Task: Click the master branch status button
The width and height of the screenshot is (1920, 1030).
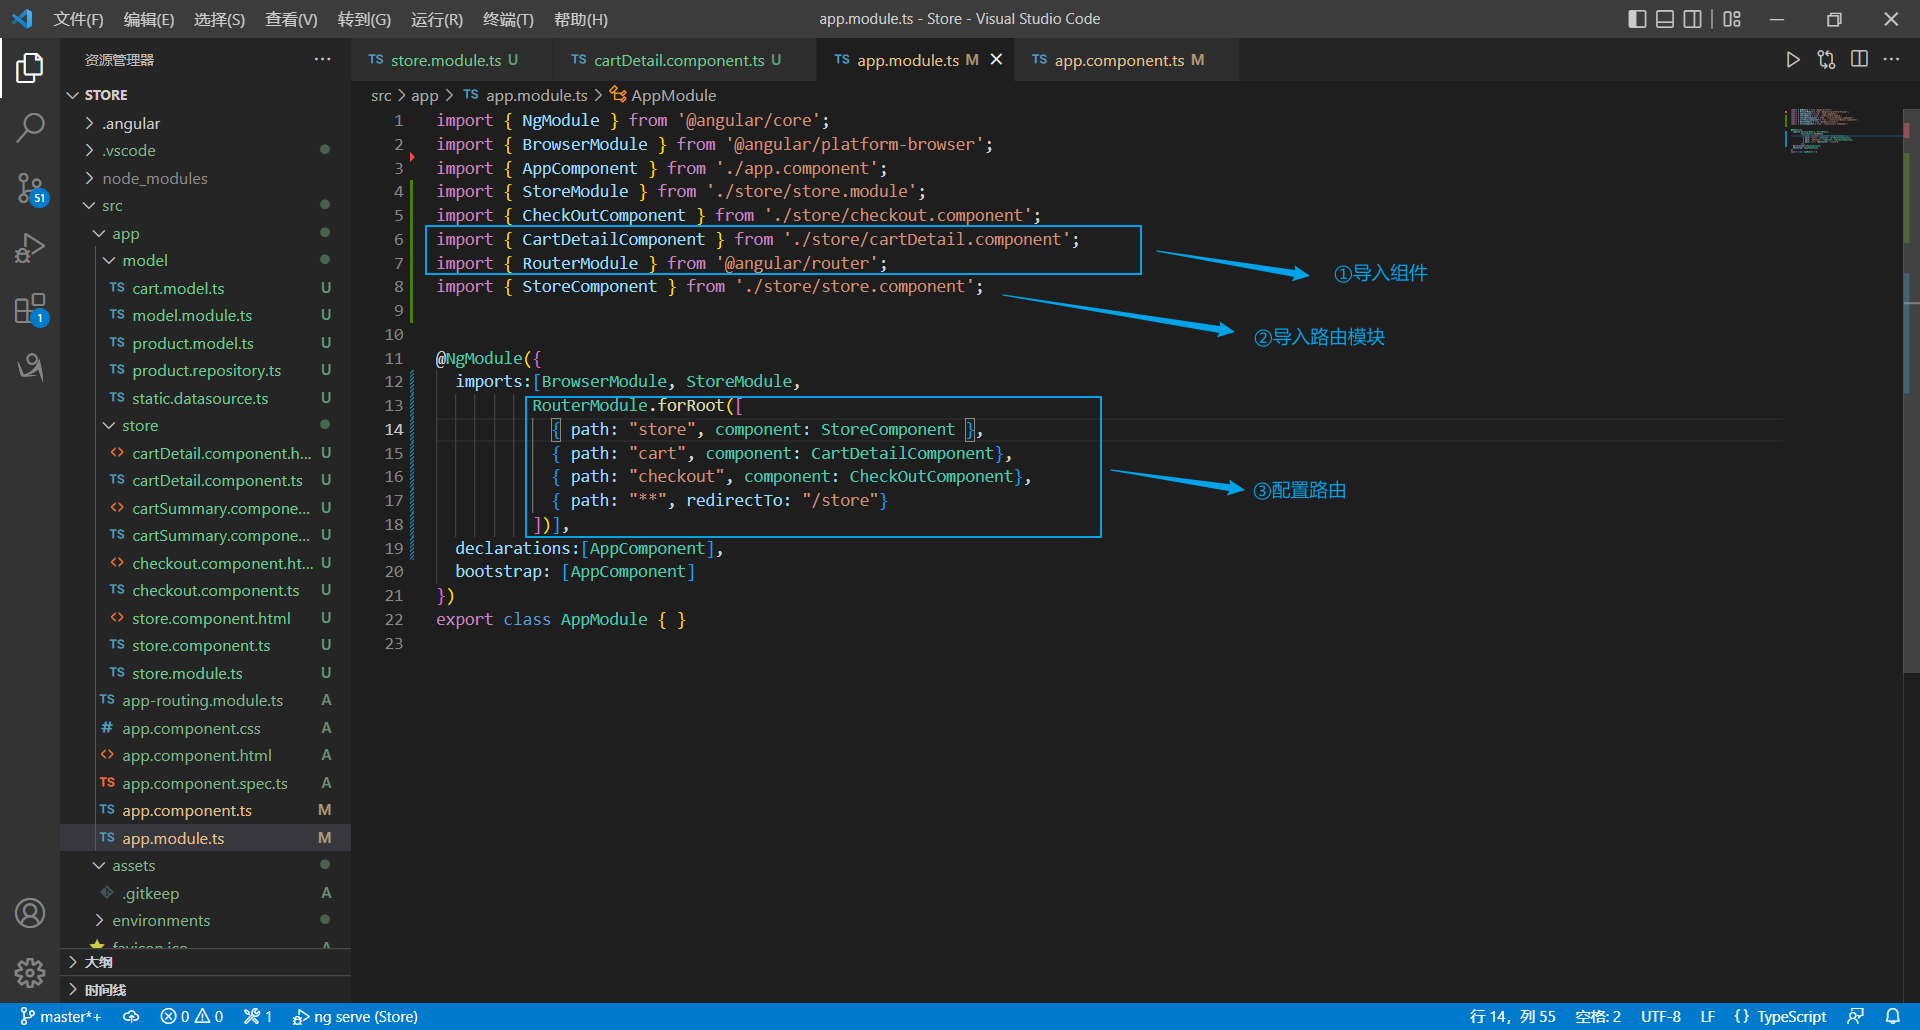Action: (61, 1016)
